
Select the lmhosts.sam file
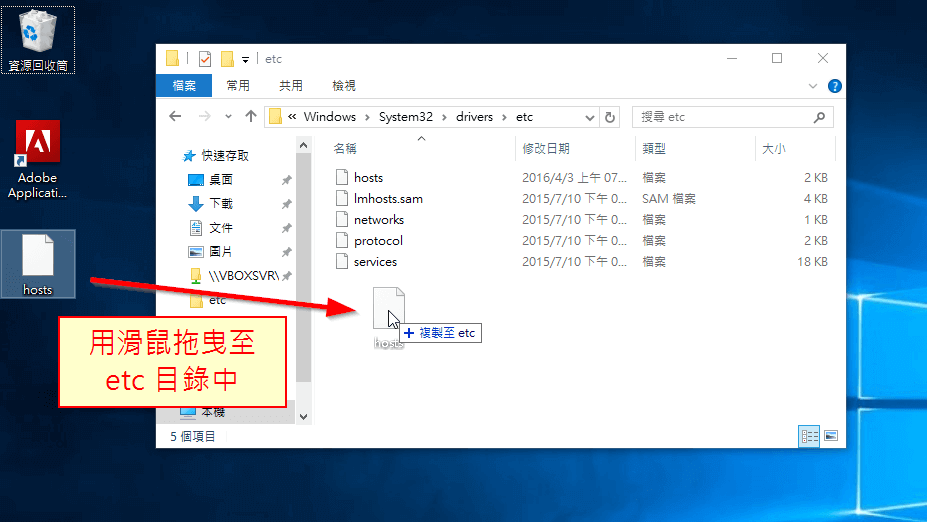tap(388, 199)
